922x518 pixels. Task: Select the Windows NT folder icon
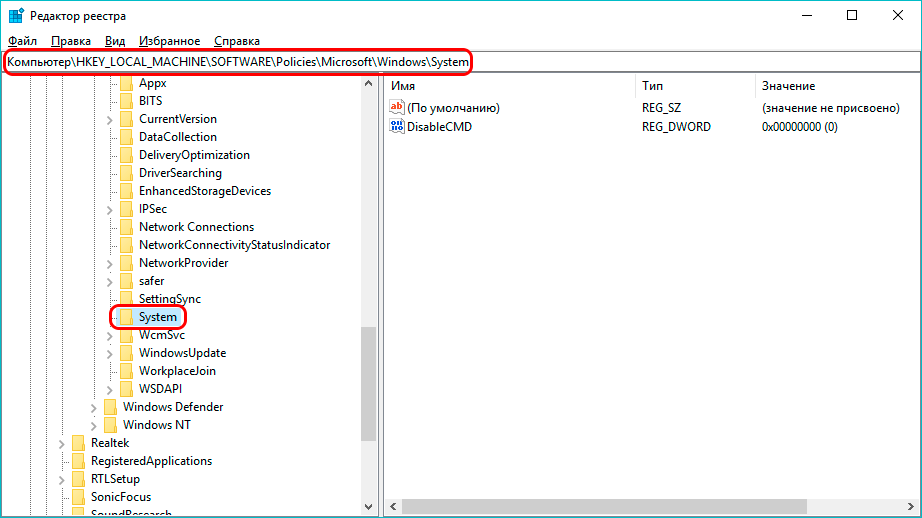pos(110,425)
